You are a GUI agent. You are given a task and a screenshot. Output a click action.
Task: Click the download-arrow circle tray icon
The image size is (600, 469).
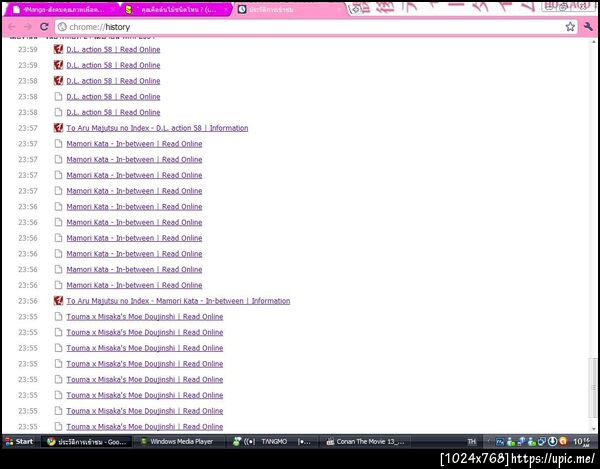(x=552, y=442)
